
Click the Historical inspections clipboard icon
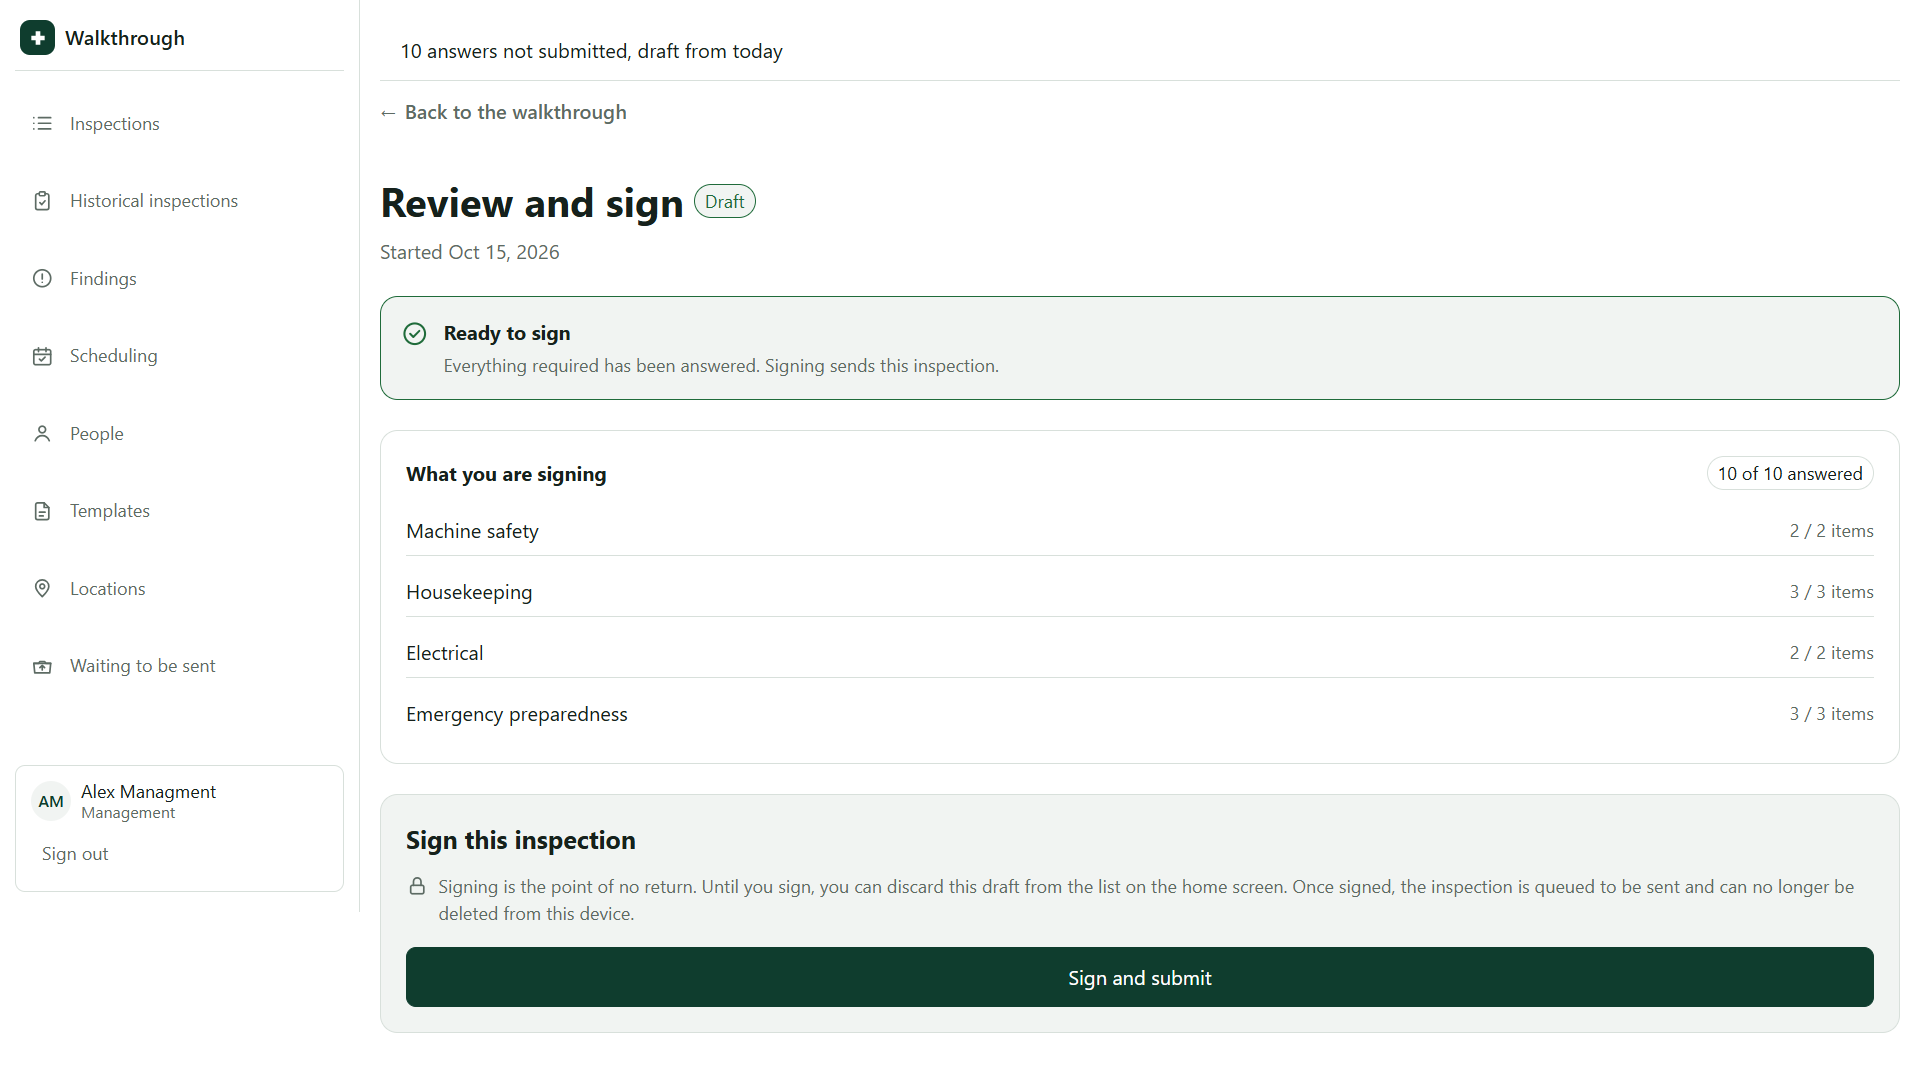42,201
